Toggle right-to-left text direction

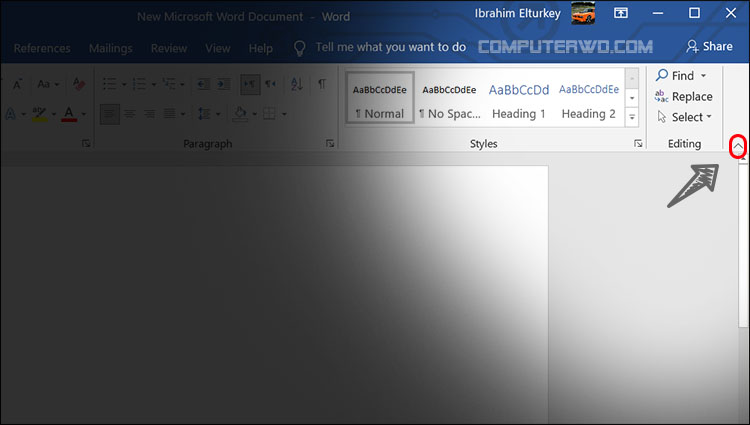[271, 84]
